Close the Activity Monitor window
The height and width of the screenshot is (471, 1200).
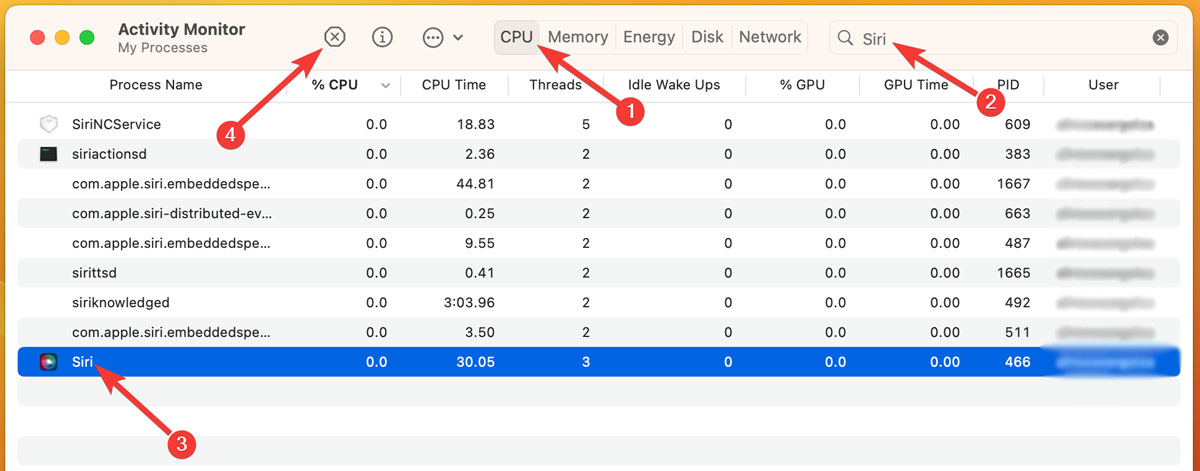pos(37,38)
